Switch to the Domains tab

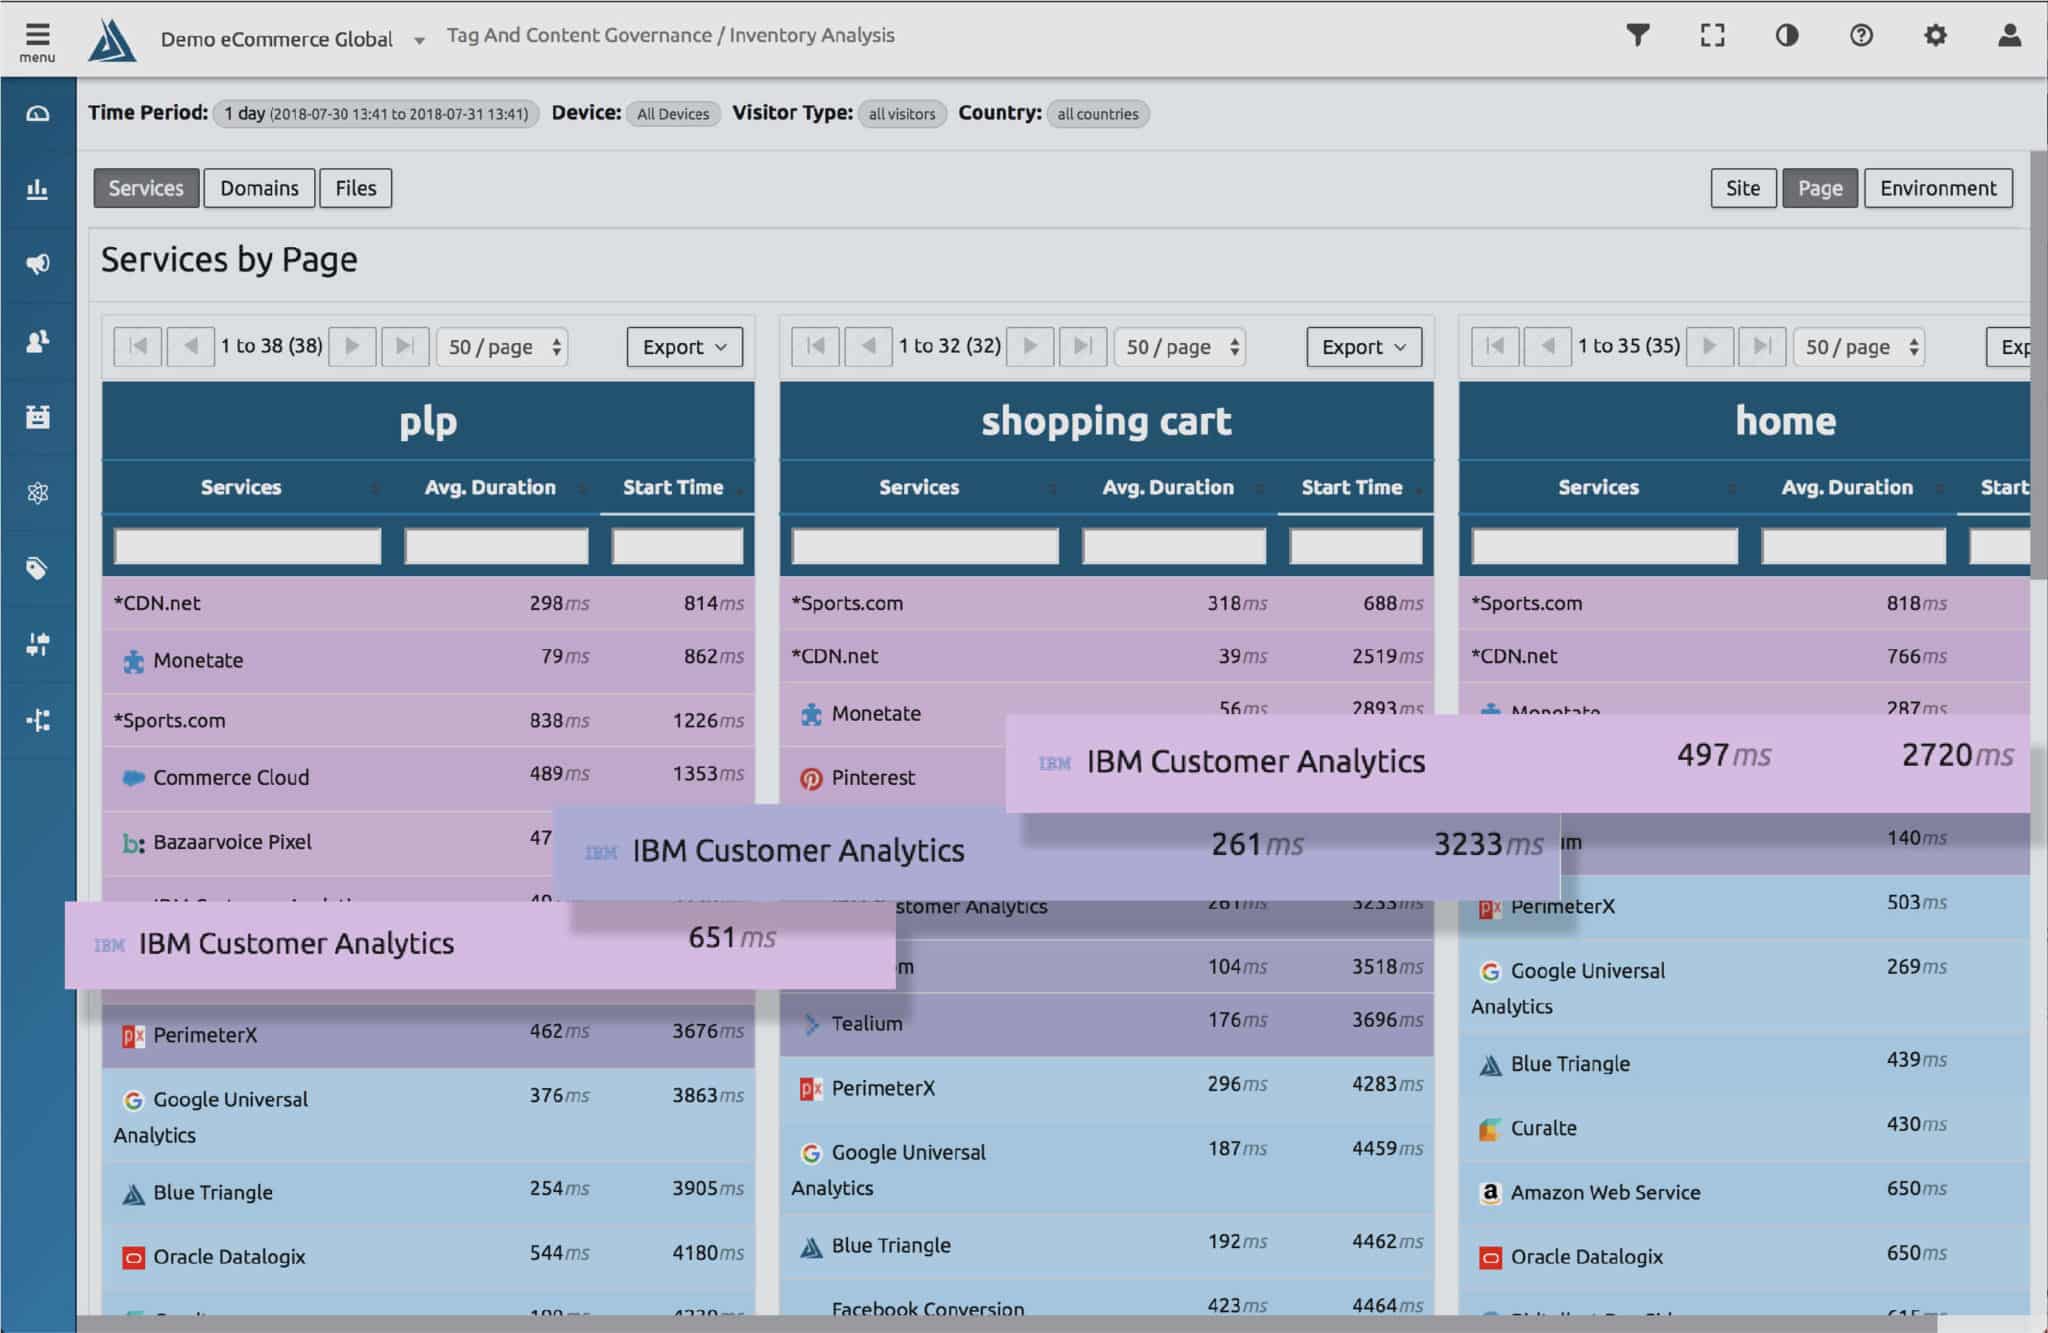click(x=259, y=188)
